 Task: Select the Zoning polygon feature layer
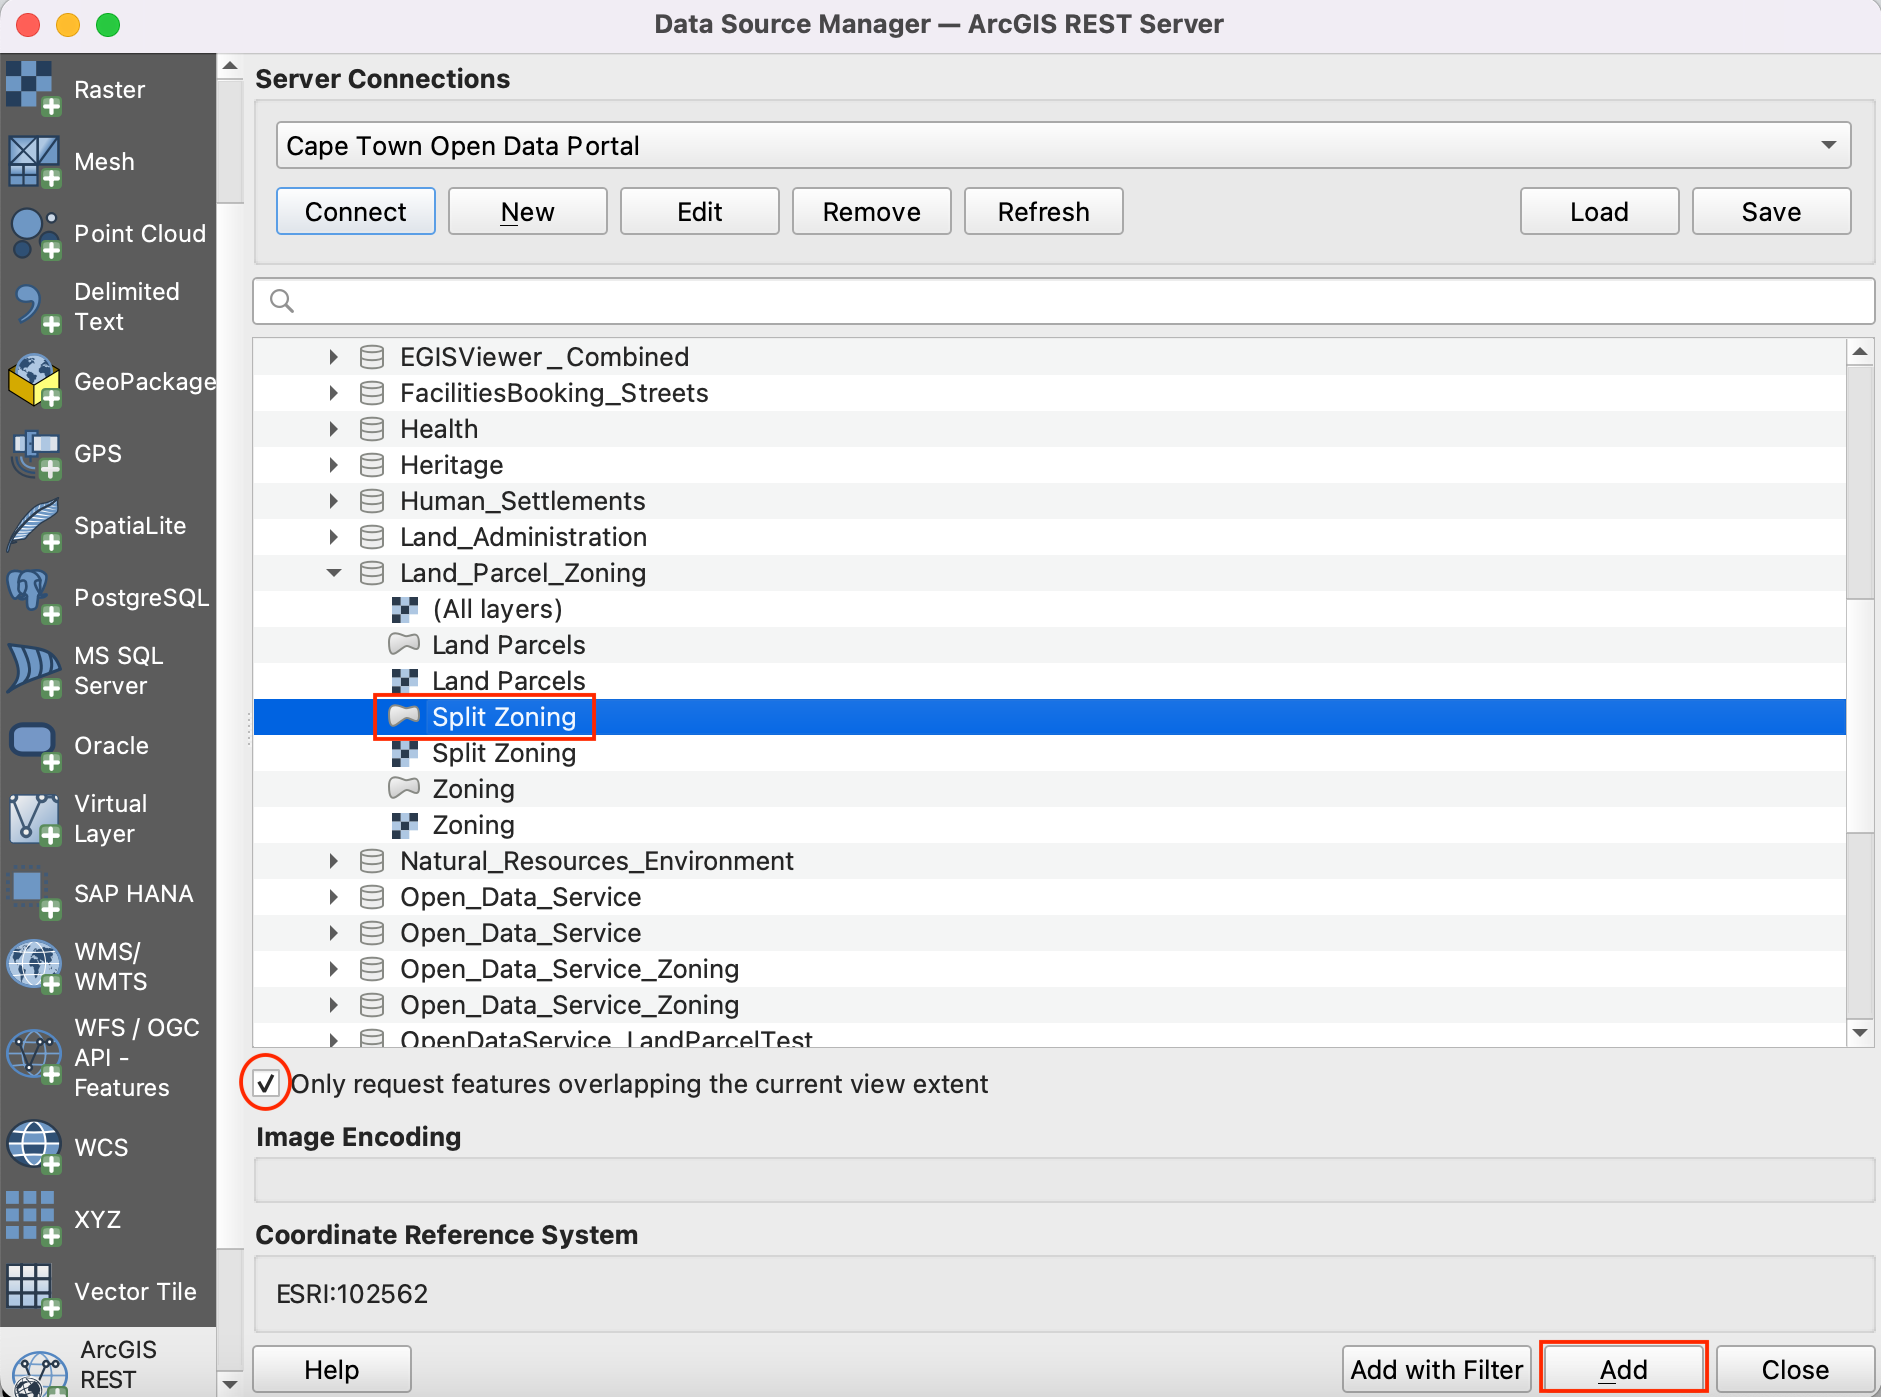[x=473, y=789]
